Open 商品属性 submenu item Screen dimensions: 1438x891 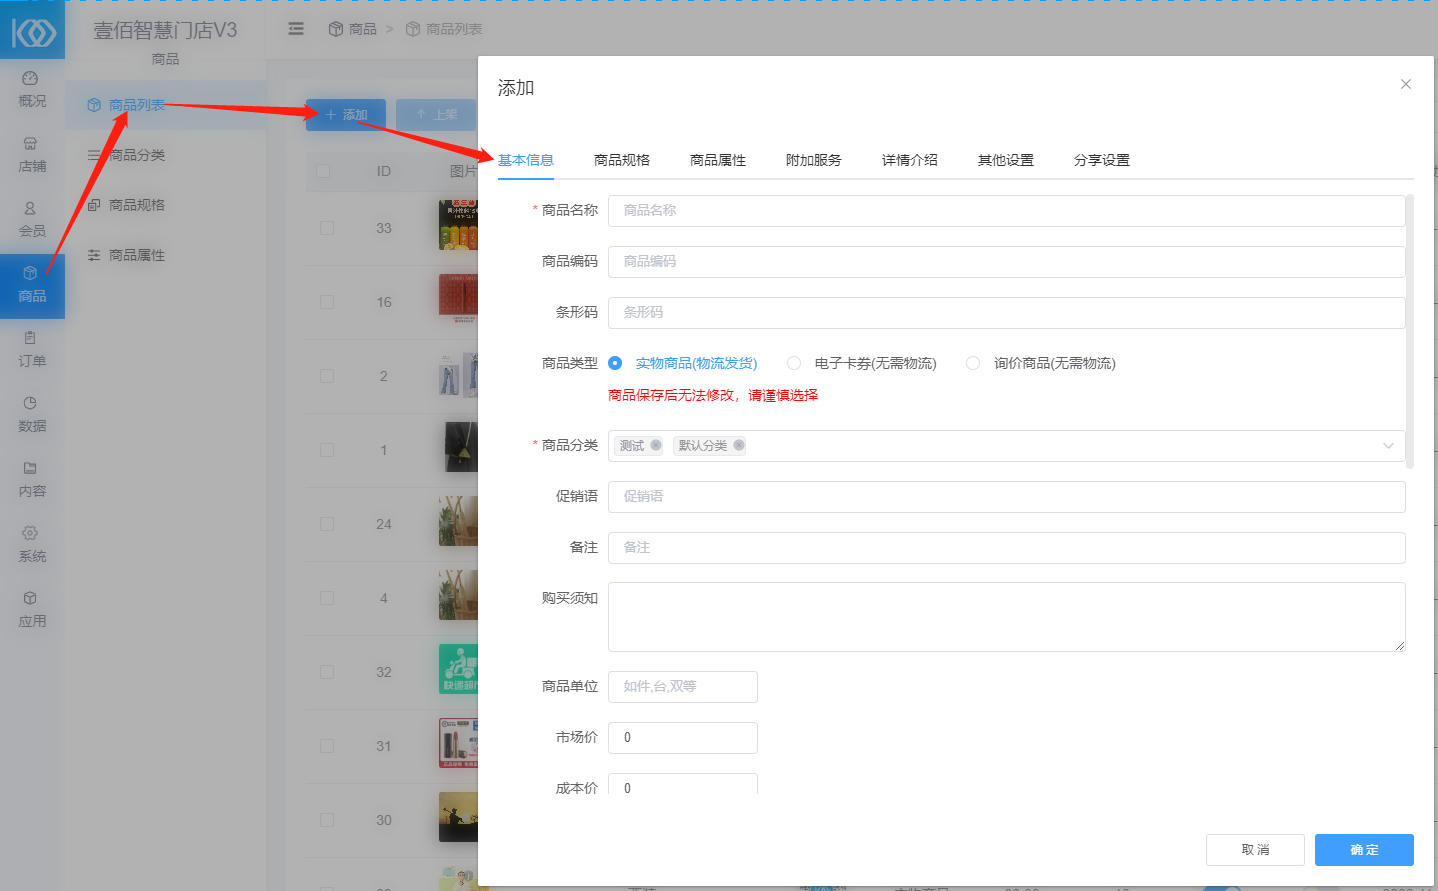coord(165,255)
